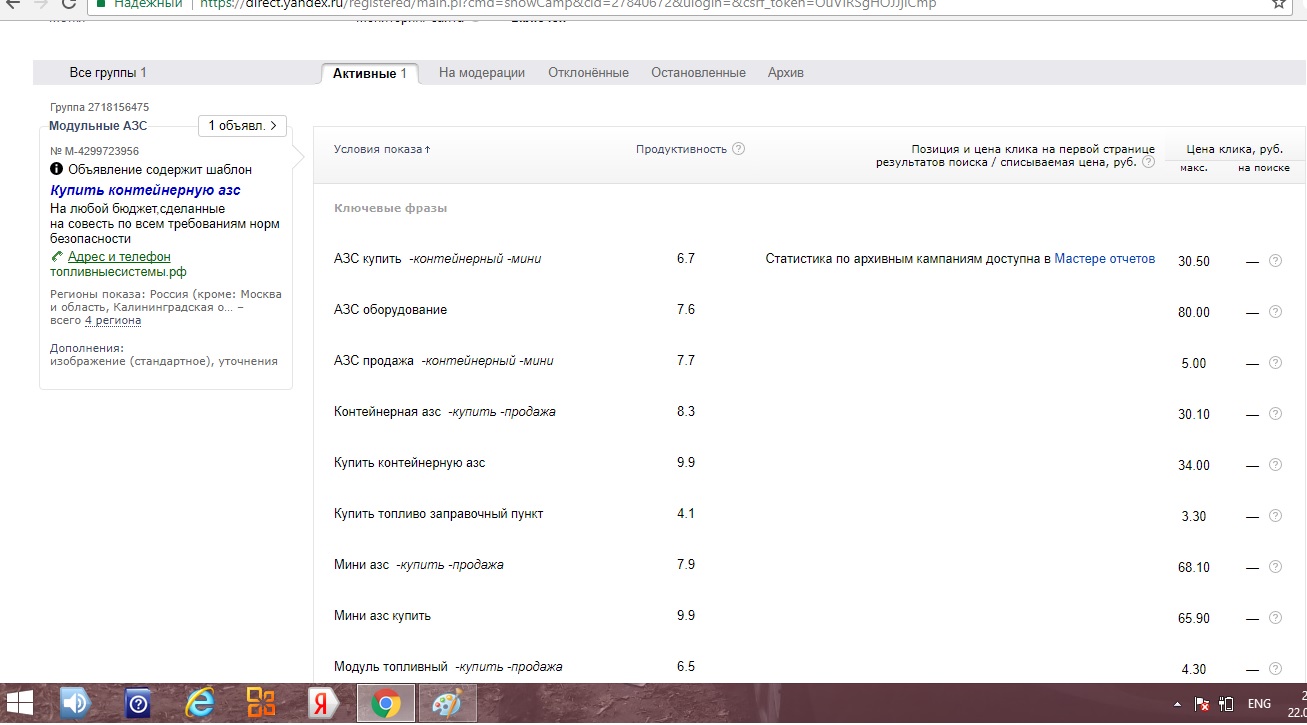Click question icon in Мини азс -купить row
Screen dimensions: 1307x725
coord(1275,567)
